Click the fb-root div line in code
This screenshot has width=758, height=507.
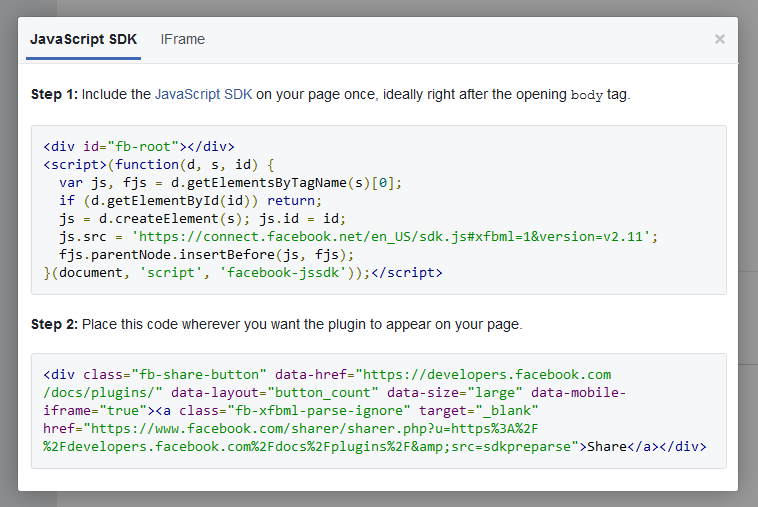pos(139,146)
